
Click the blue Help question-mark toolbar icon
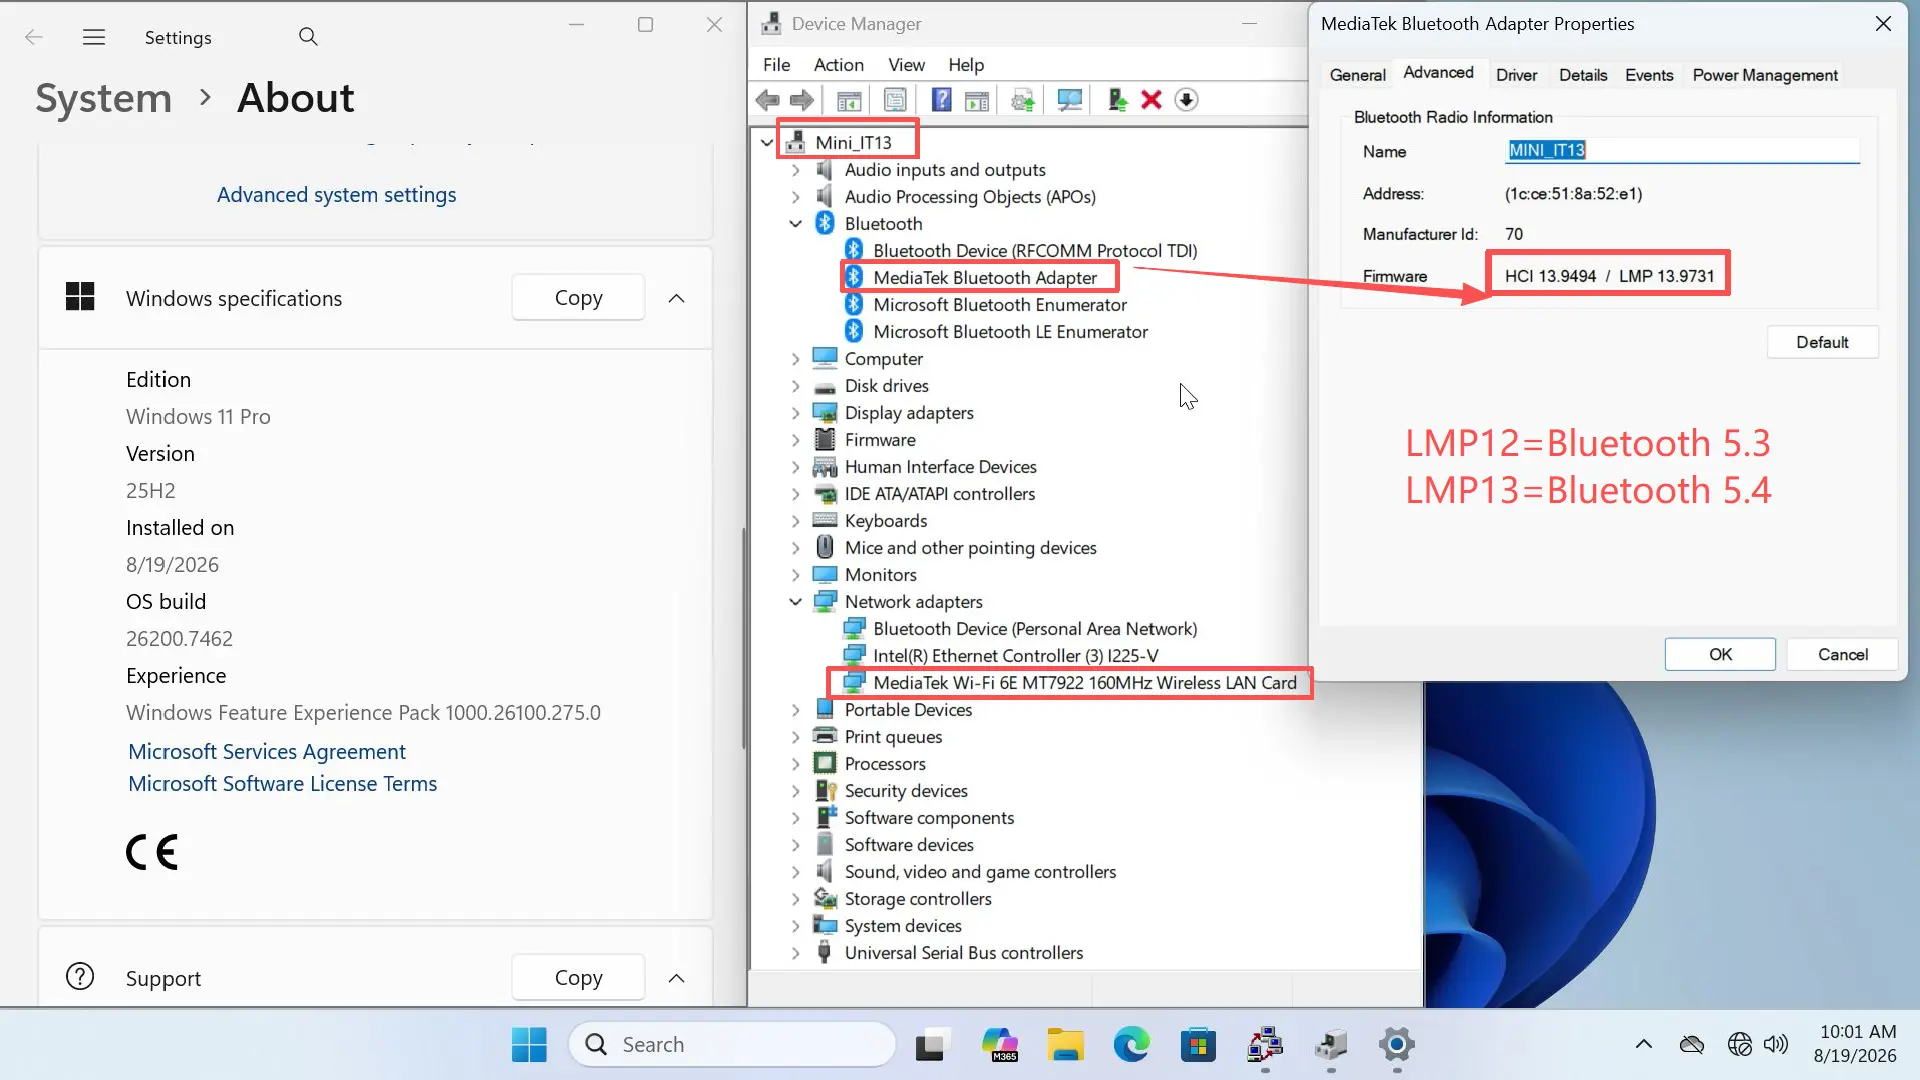tap(941, 100)
